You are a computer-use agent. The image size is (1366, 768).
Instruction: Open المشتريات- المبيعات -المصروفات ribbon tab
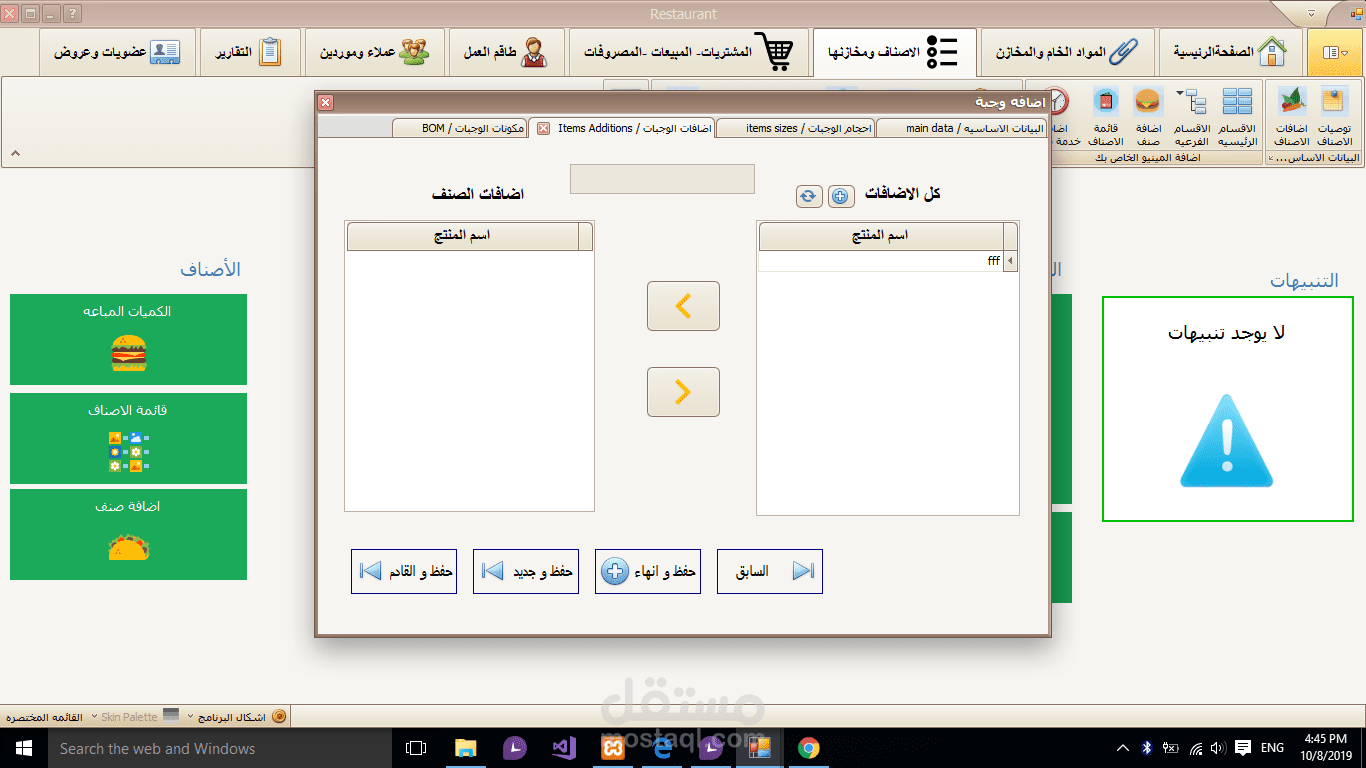pyautogui.click(x=688, y=52)
